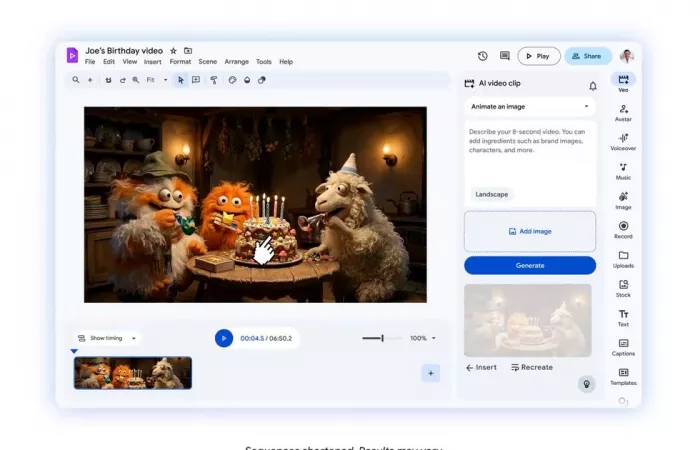This screenshot has width=700, height=450.
Task: Open the Voiceover panel
Action: 623,140
